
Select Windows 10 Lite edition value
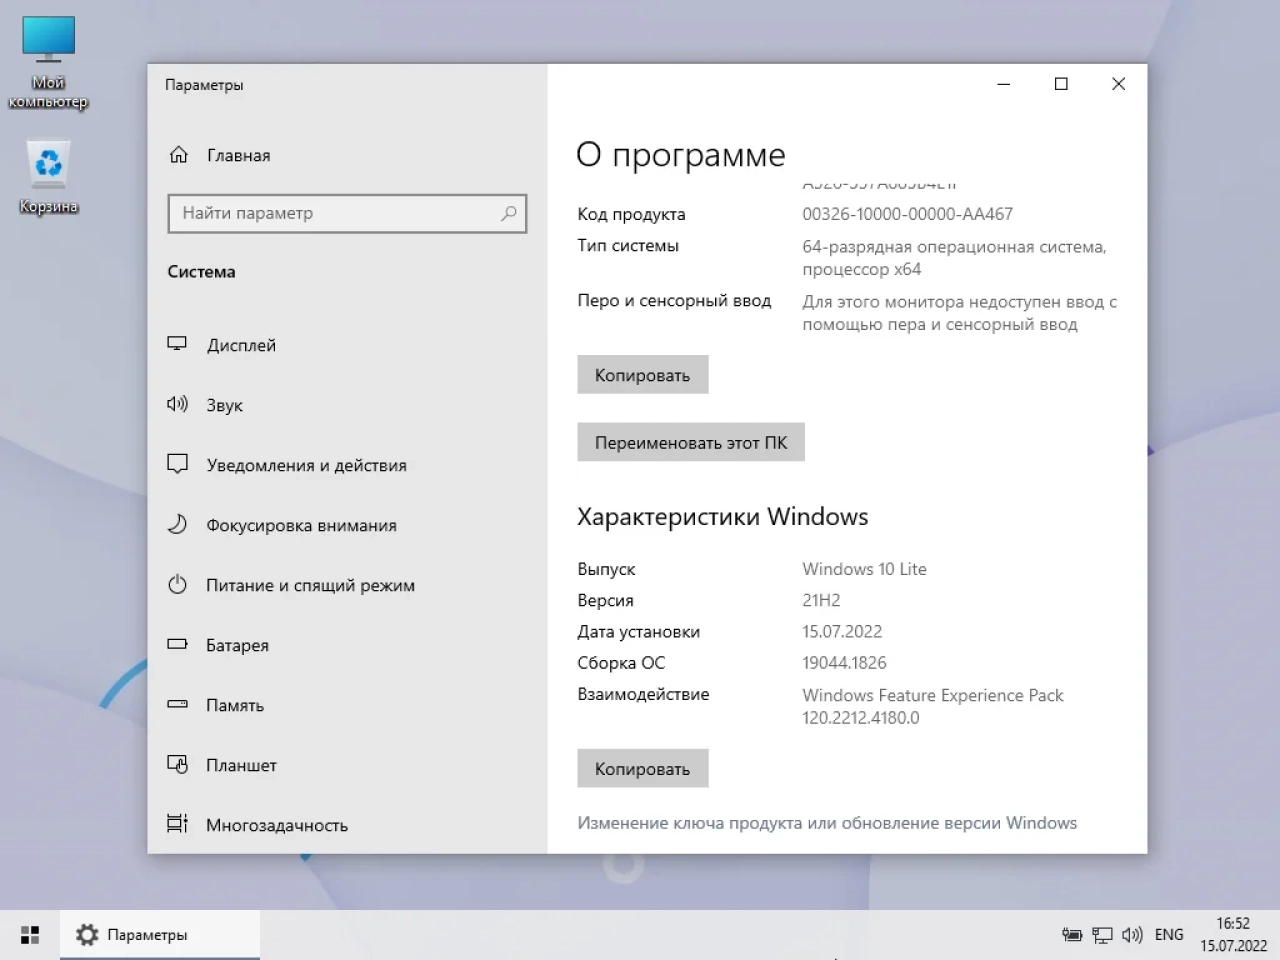pos(864,569)
